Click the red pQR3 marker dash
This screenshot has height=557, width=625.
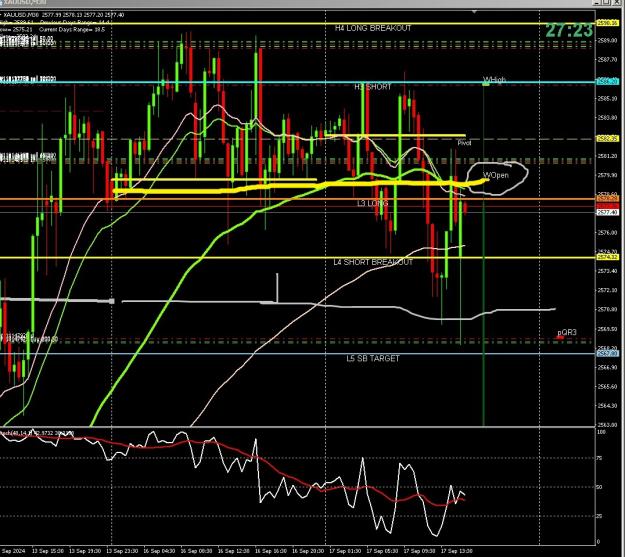tap(560, 338)
